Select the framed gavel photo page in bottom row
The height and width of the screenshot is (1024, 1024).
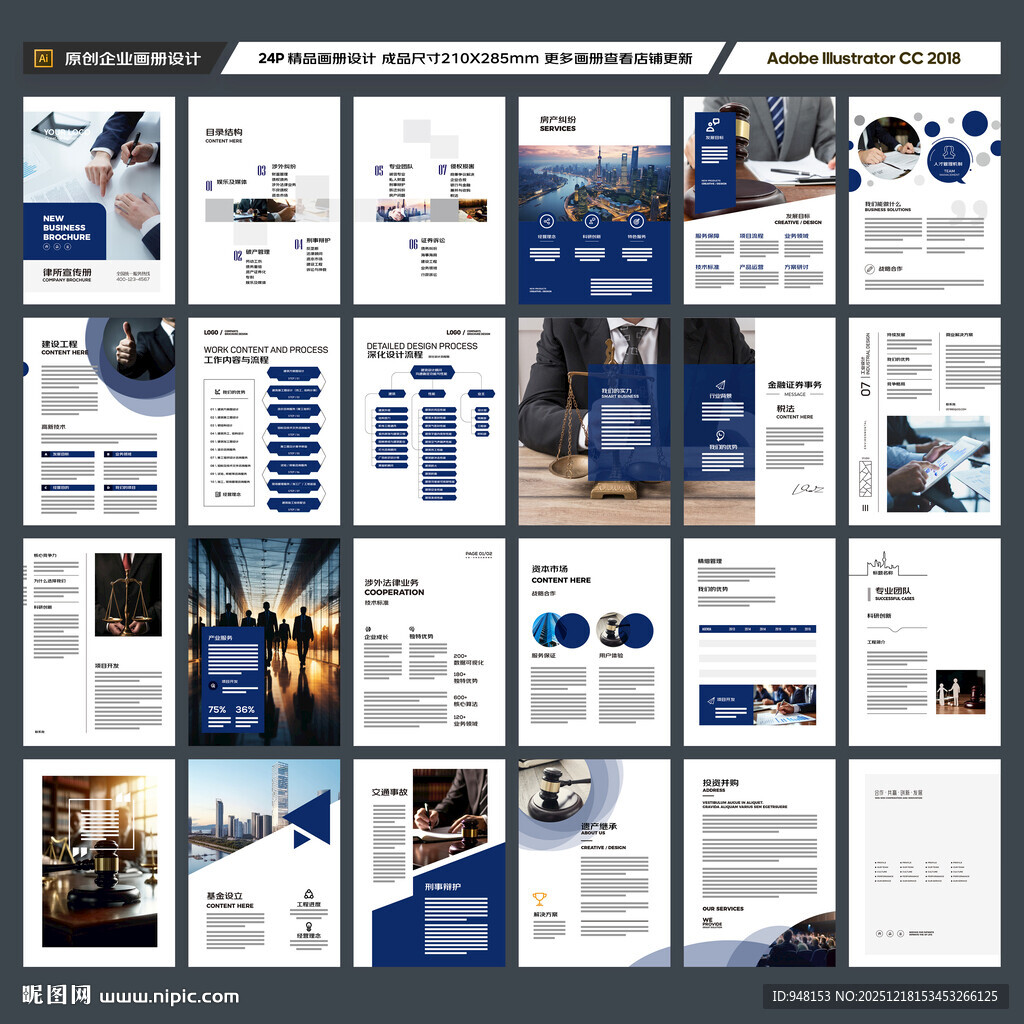pos(99,863)
